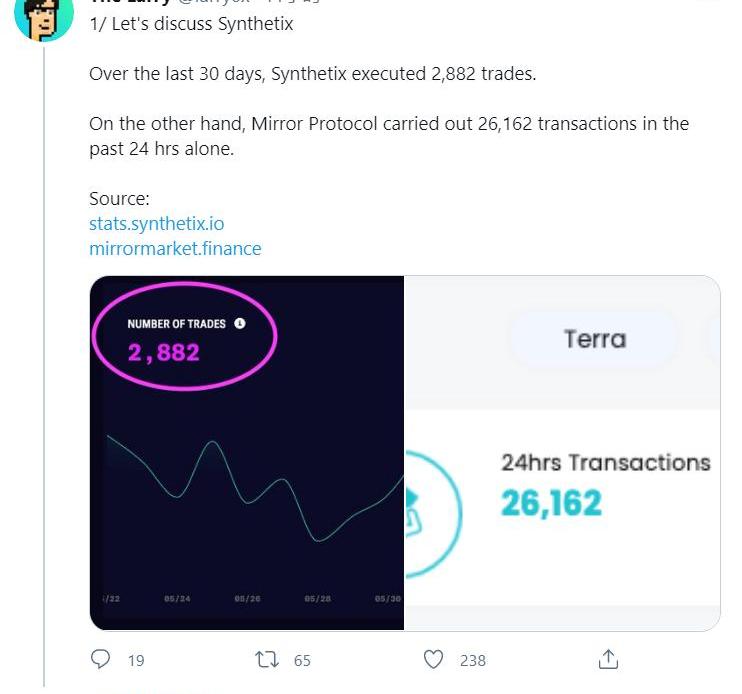Click the 26,162 transactions figure
The width and height of the screenshot is (742, 694).
click(551, 502)
